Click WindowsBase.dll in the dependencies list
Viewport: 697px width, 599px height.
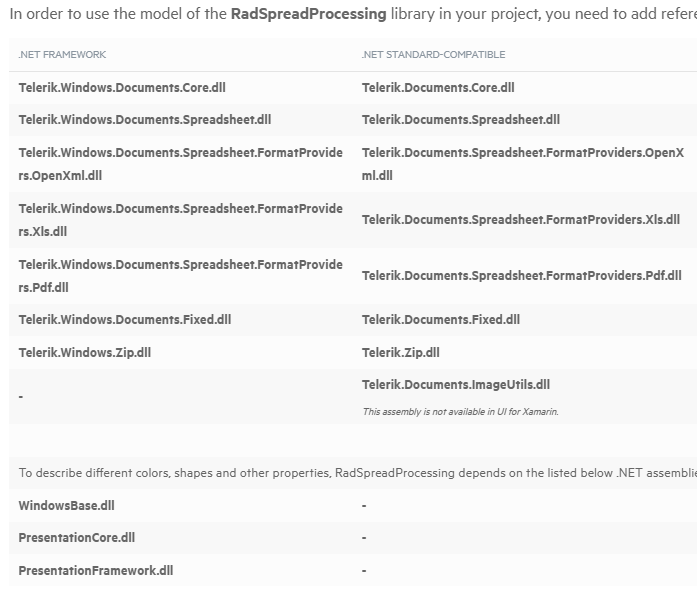click(66, 506)
